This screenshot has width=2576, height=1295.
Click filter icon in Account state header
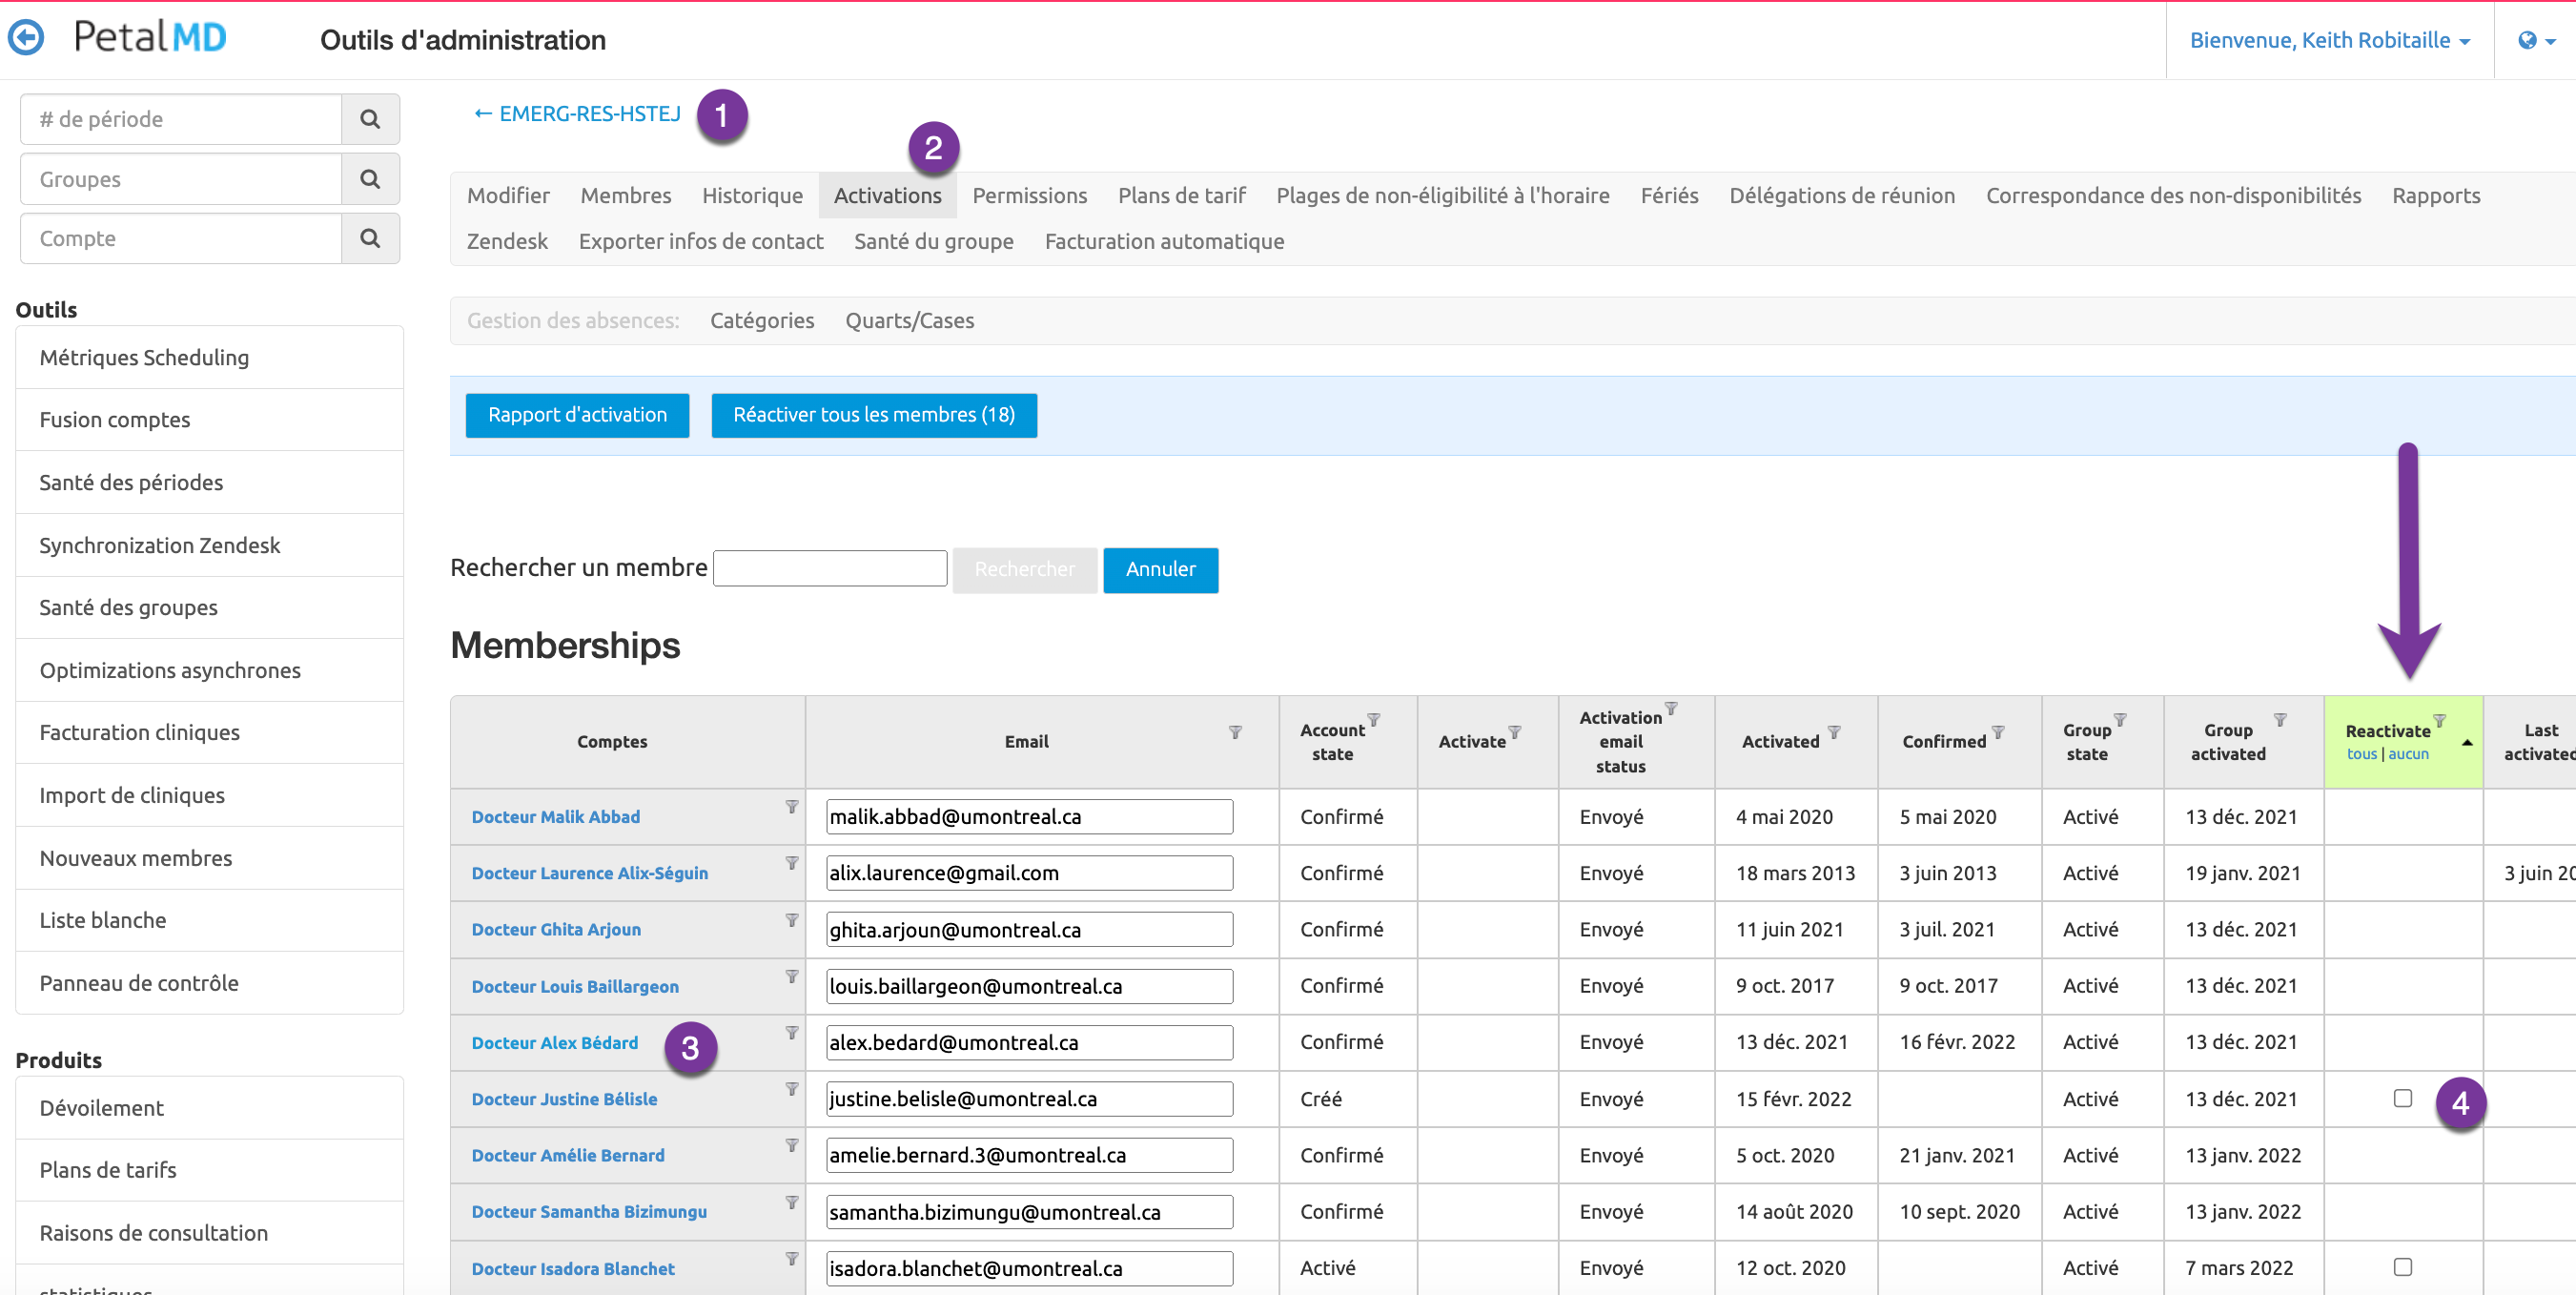pyautogui.click(x=1373, y=719)
